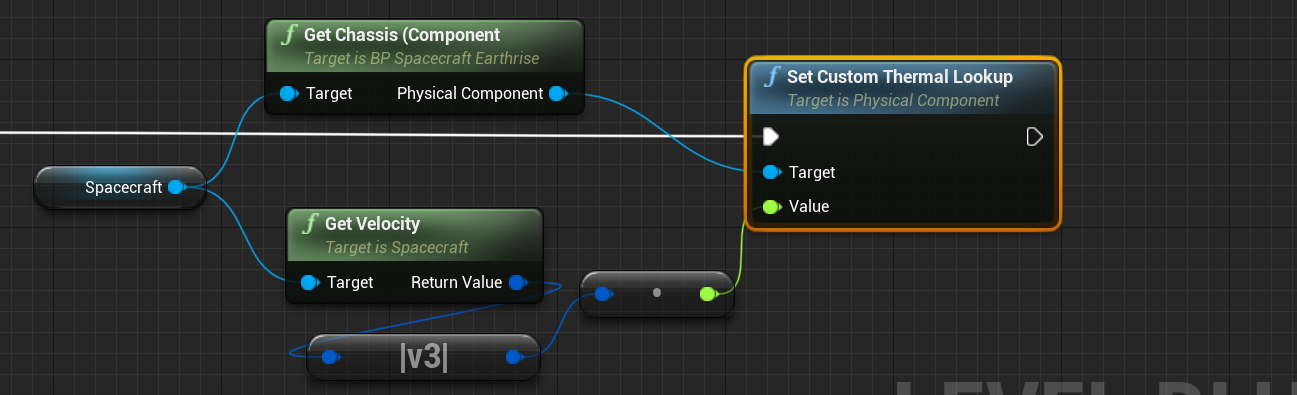Click Target pin on Get Velocity node
The image size is (1297, 395).
point(310,283)
